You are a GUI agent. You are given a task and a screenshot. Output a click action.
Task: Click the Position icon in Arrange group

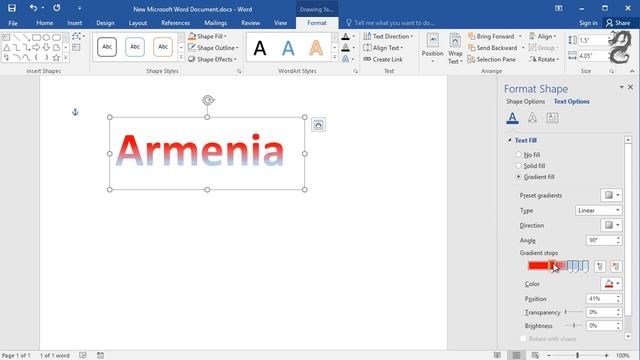pyautogui.click(x=432, y=41)
